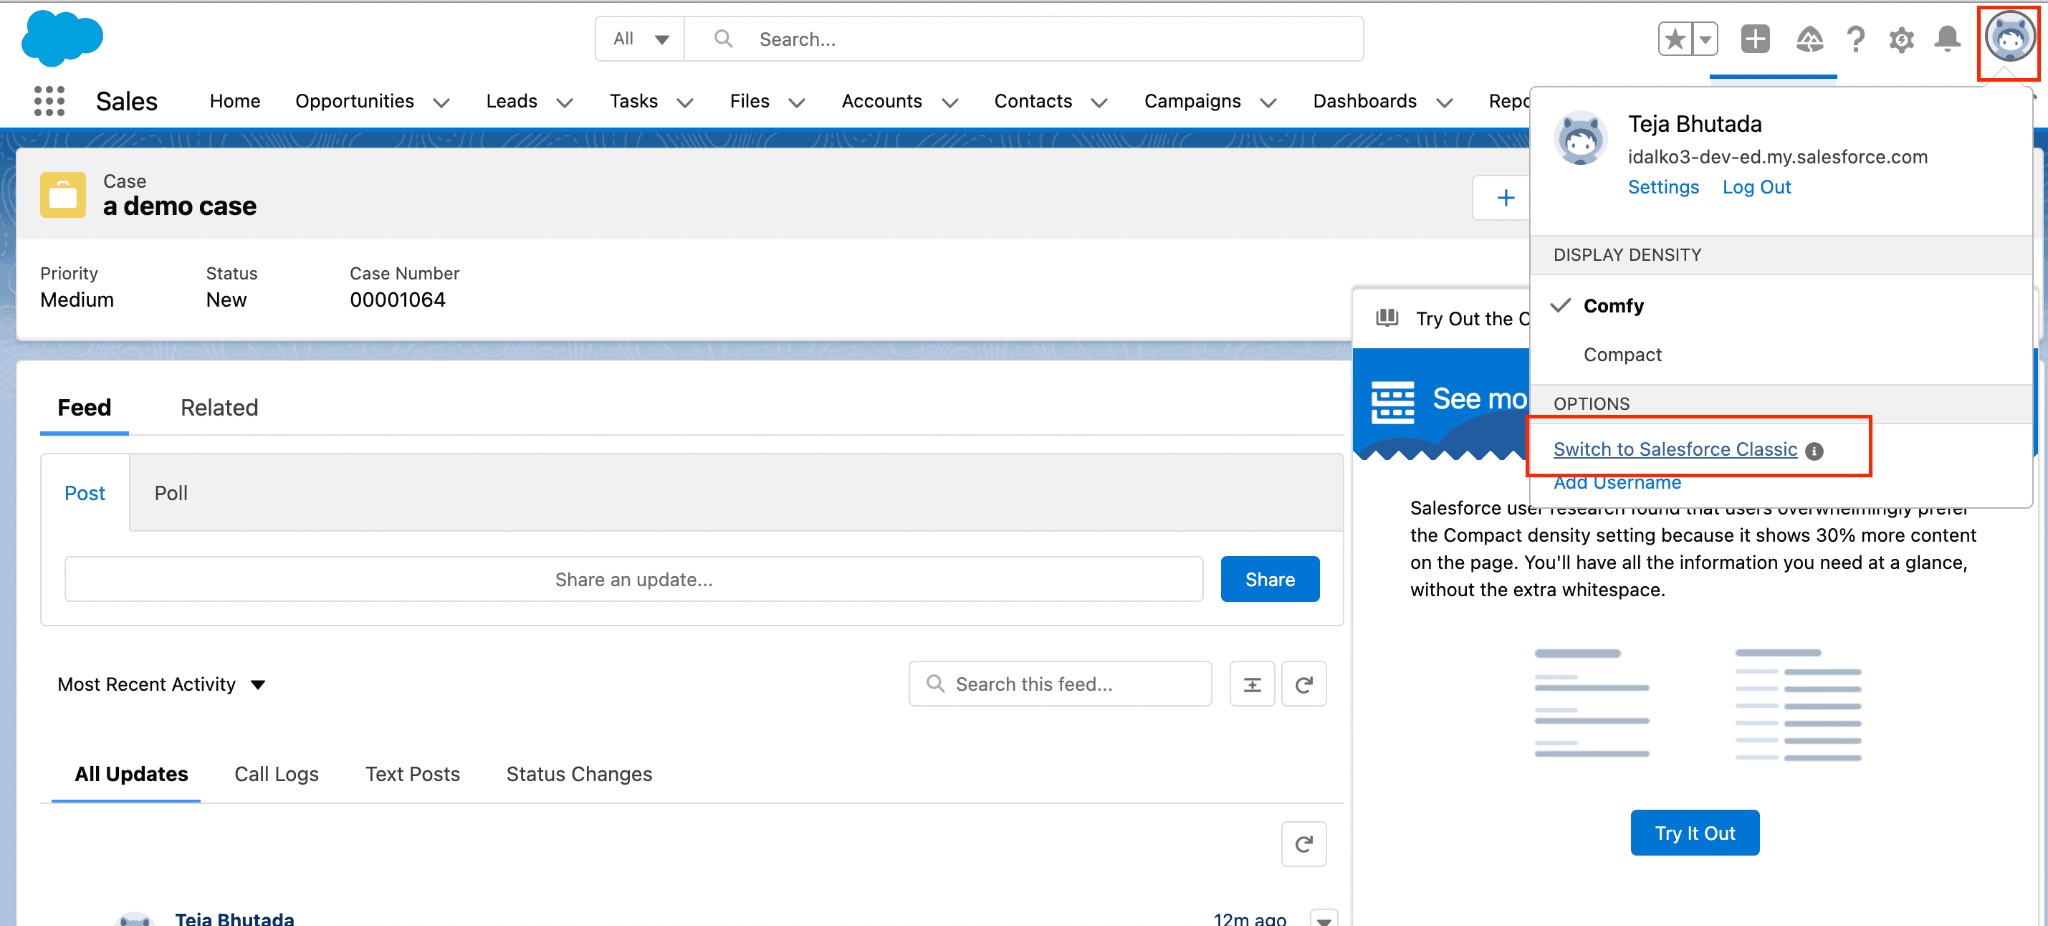Open the Campaigns nav item
Viewport: 2048px width, 926px height.
click(x=1192, y=101)
